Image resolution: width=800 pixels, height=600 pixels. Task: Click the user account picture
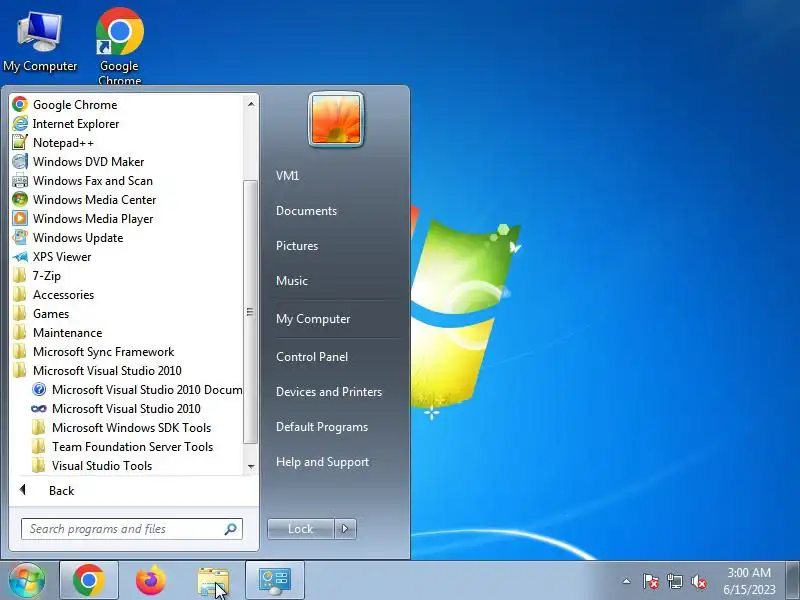(x=336, y=119)
